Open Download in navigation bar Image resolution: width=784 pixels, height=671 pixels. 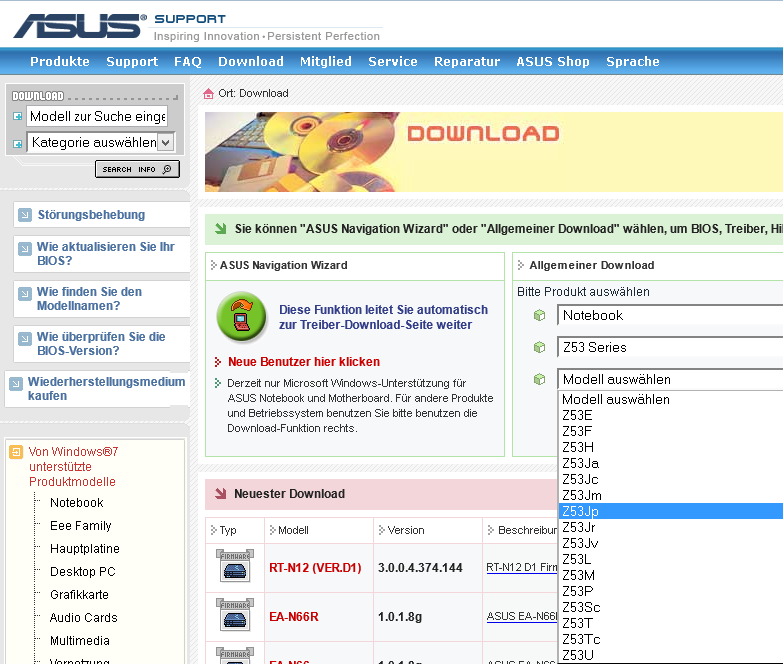(250, 62)
